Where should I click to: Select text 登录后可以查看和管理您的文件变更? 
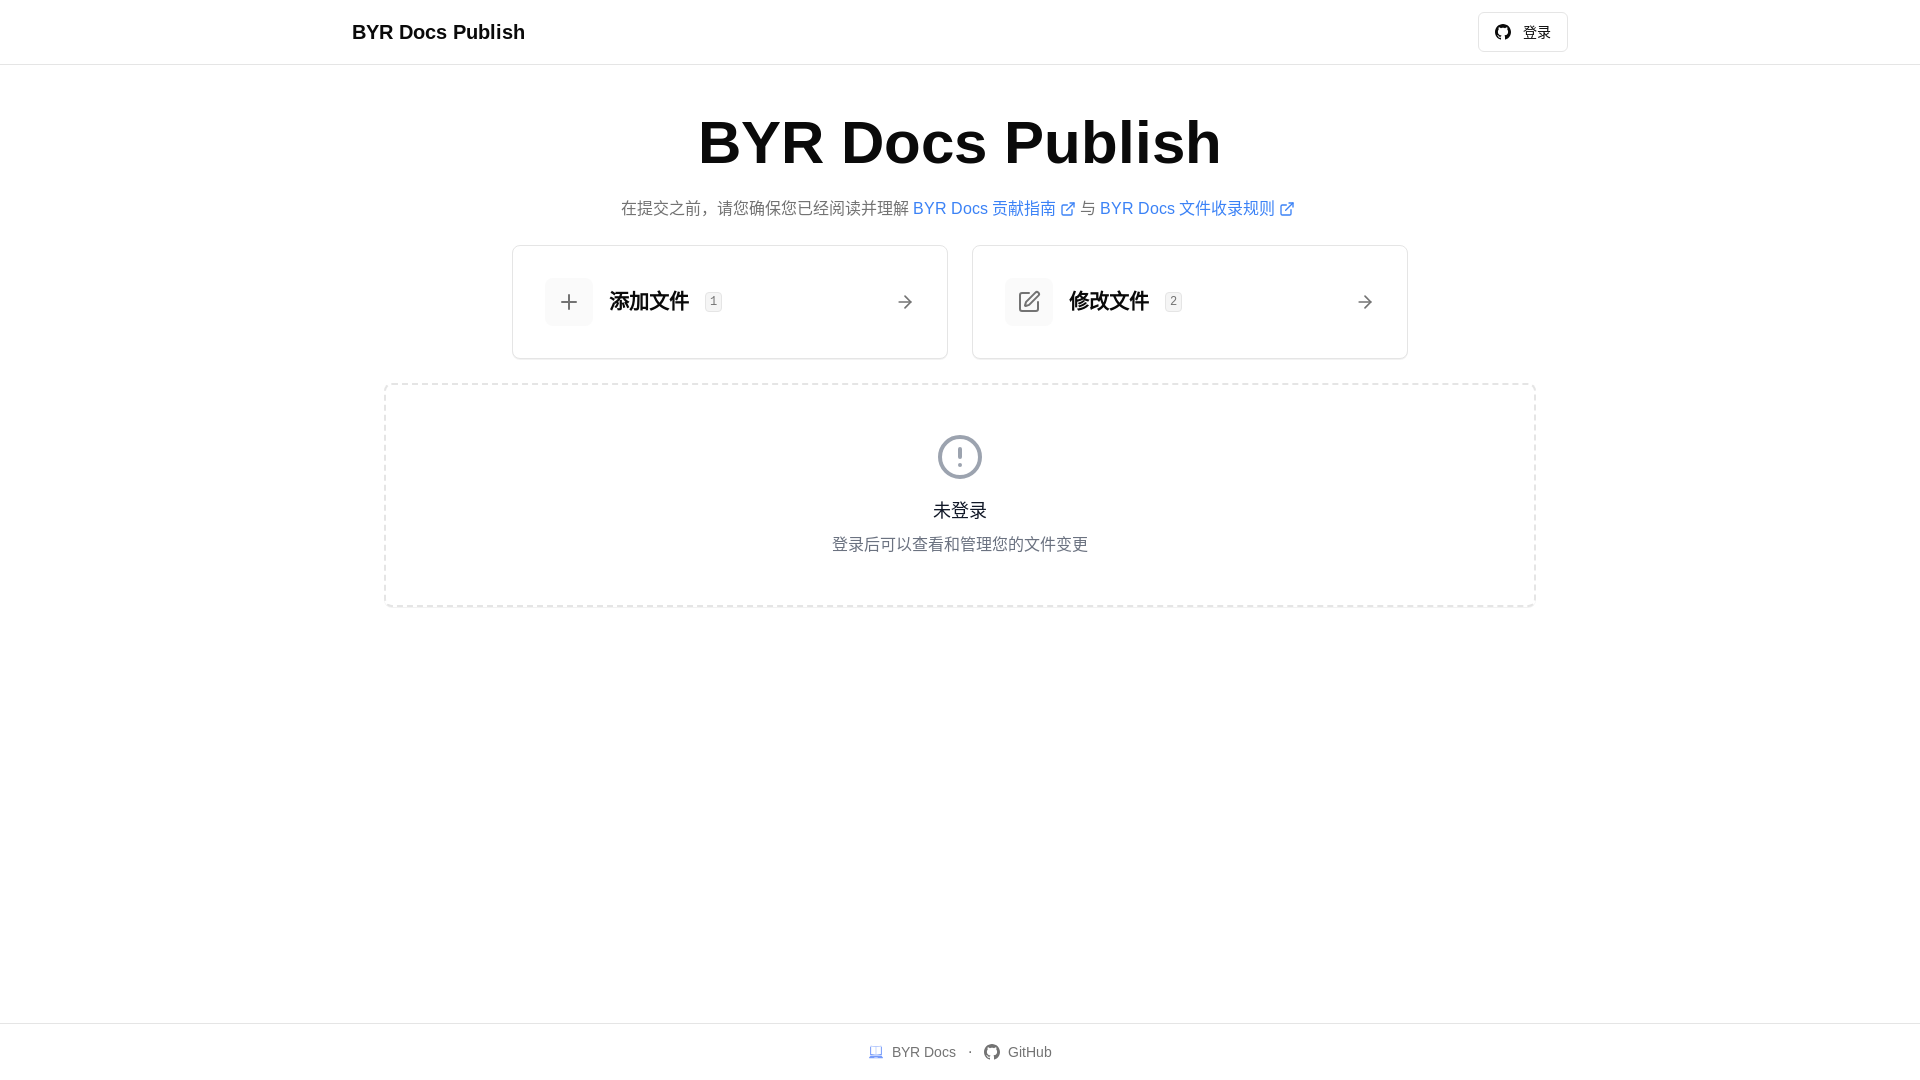[x=960, y=544]
